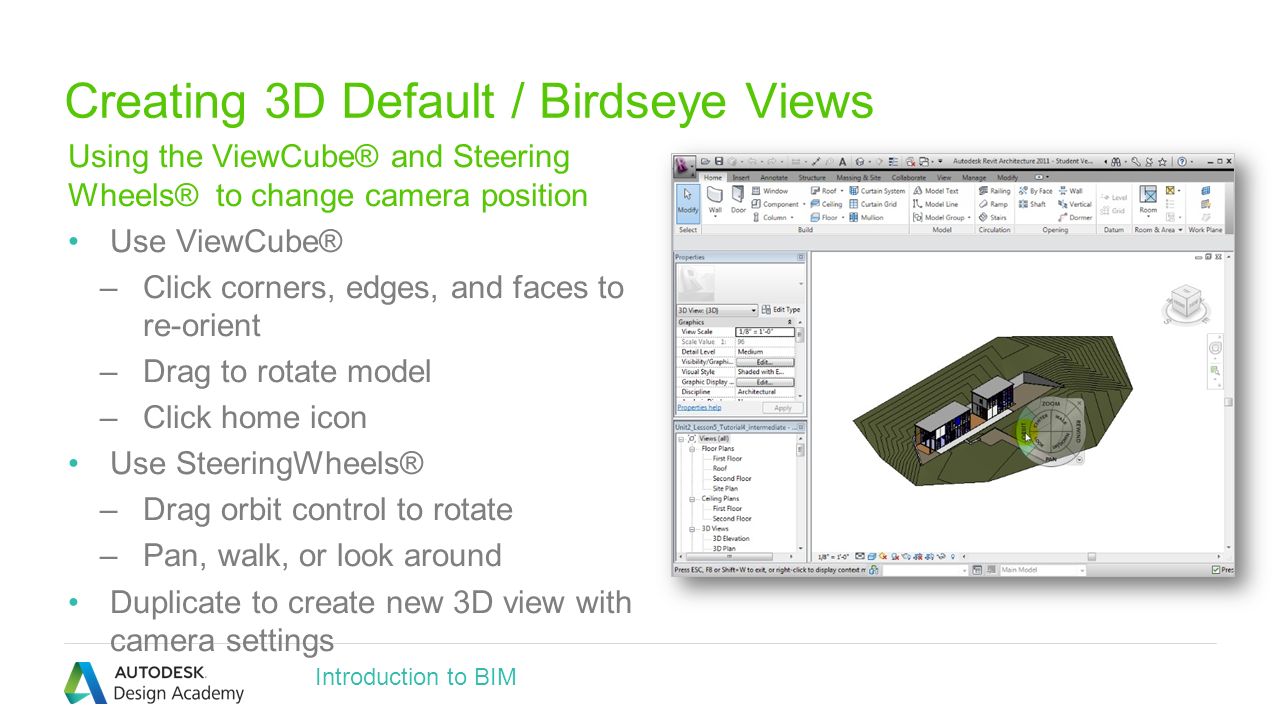The width and height of the screenshot is (1280, 720).
Task: Switch to the Home ribbon tab
Action: [x=713, y=177]
